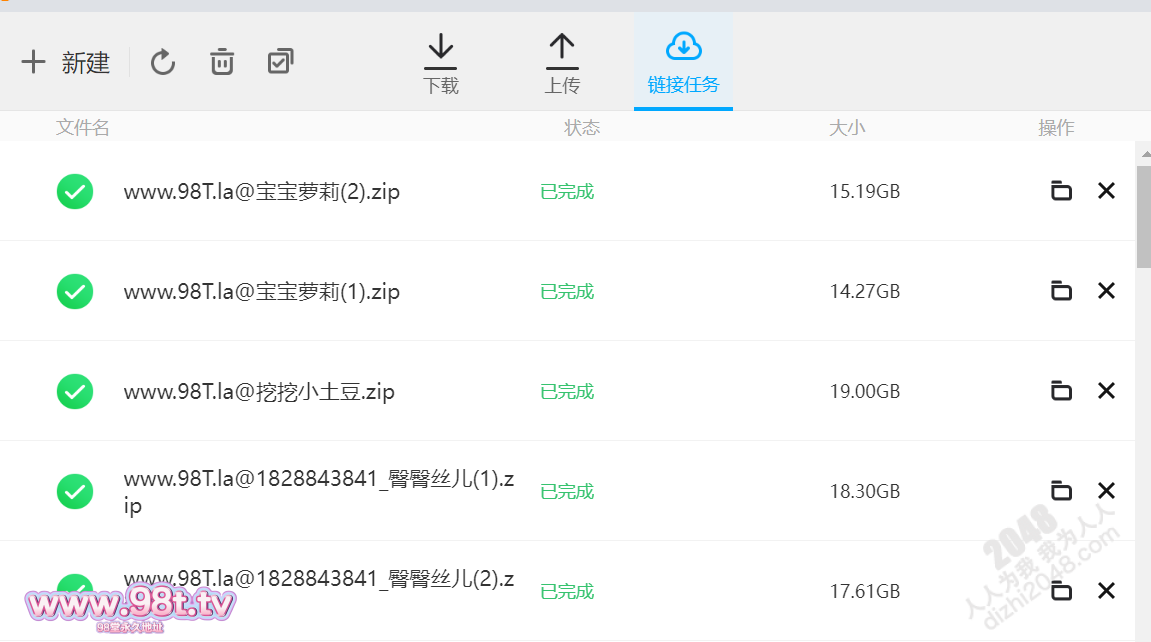Click the 18.30GB size value
Screen dimensions: 1151x642
865,491
